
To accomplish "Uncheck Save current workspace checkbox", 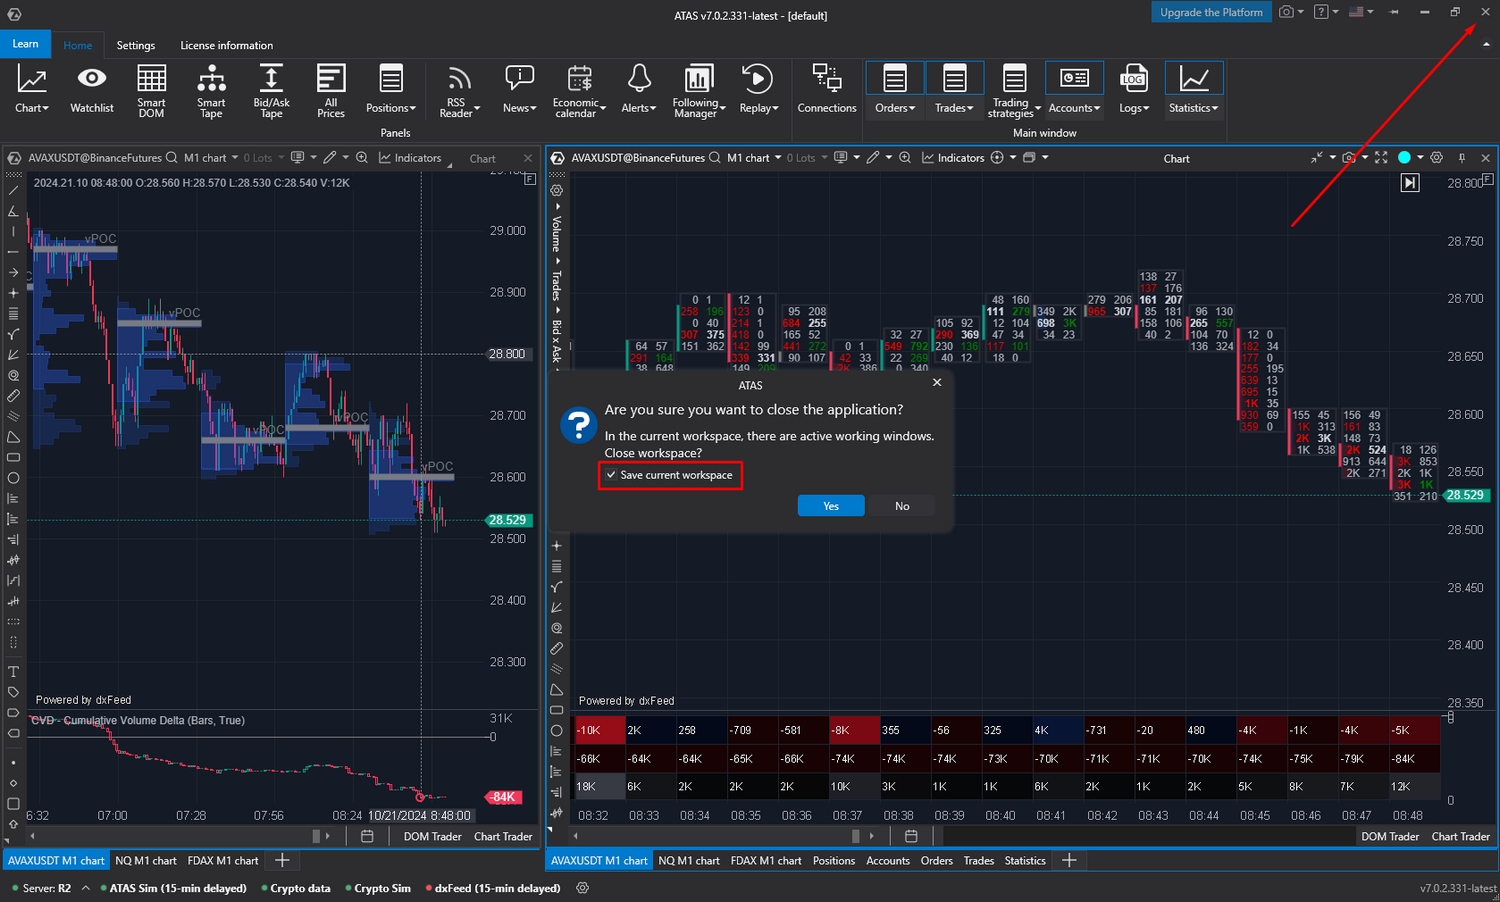I will [x=611, y=475].
